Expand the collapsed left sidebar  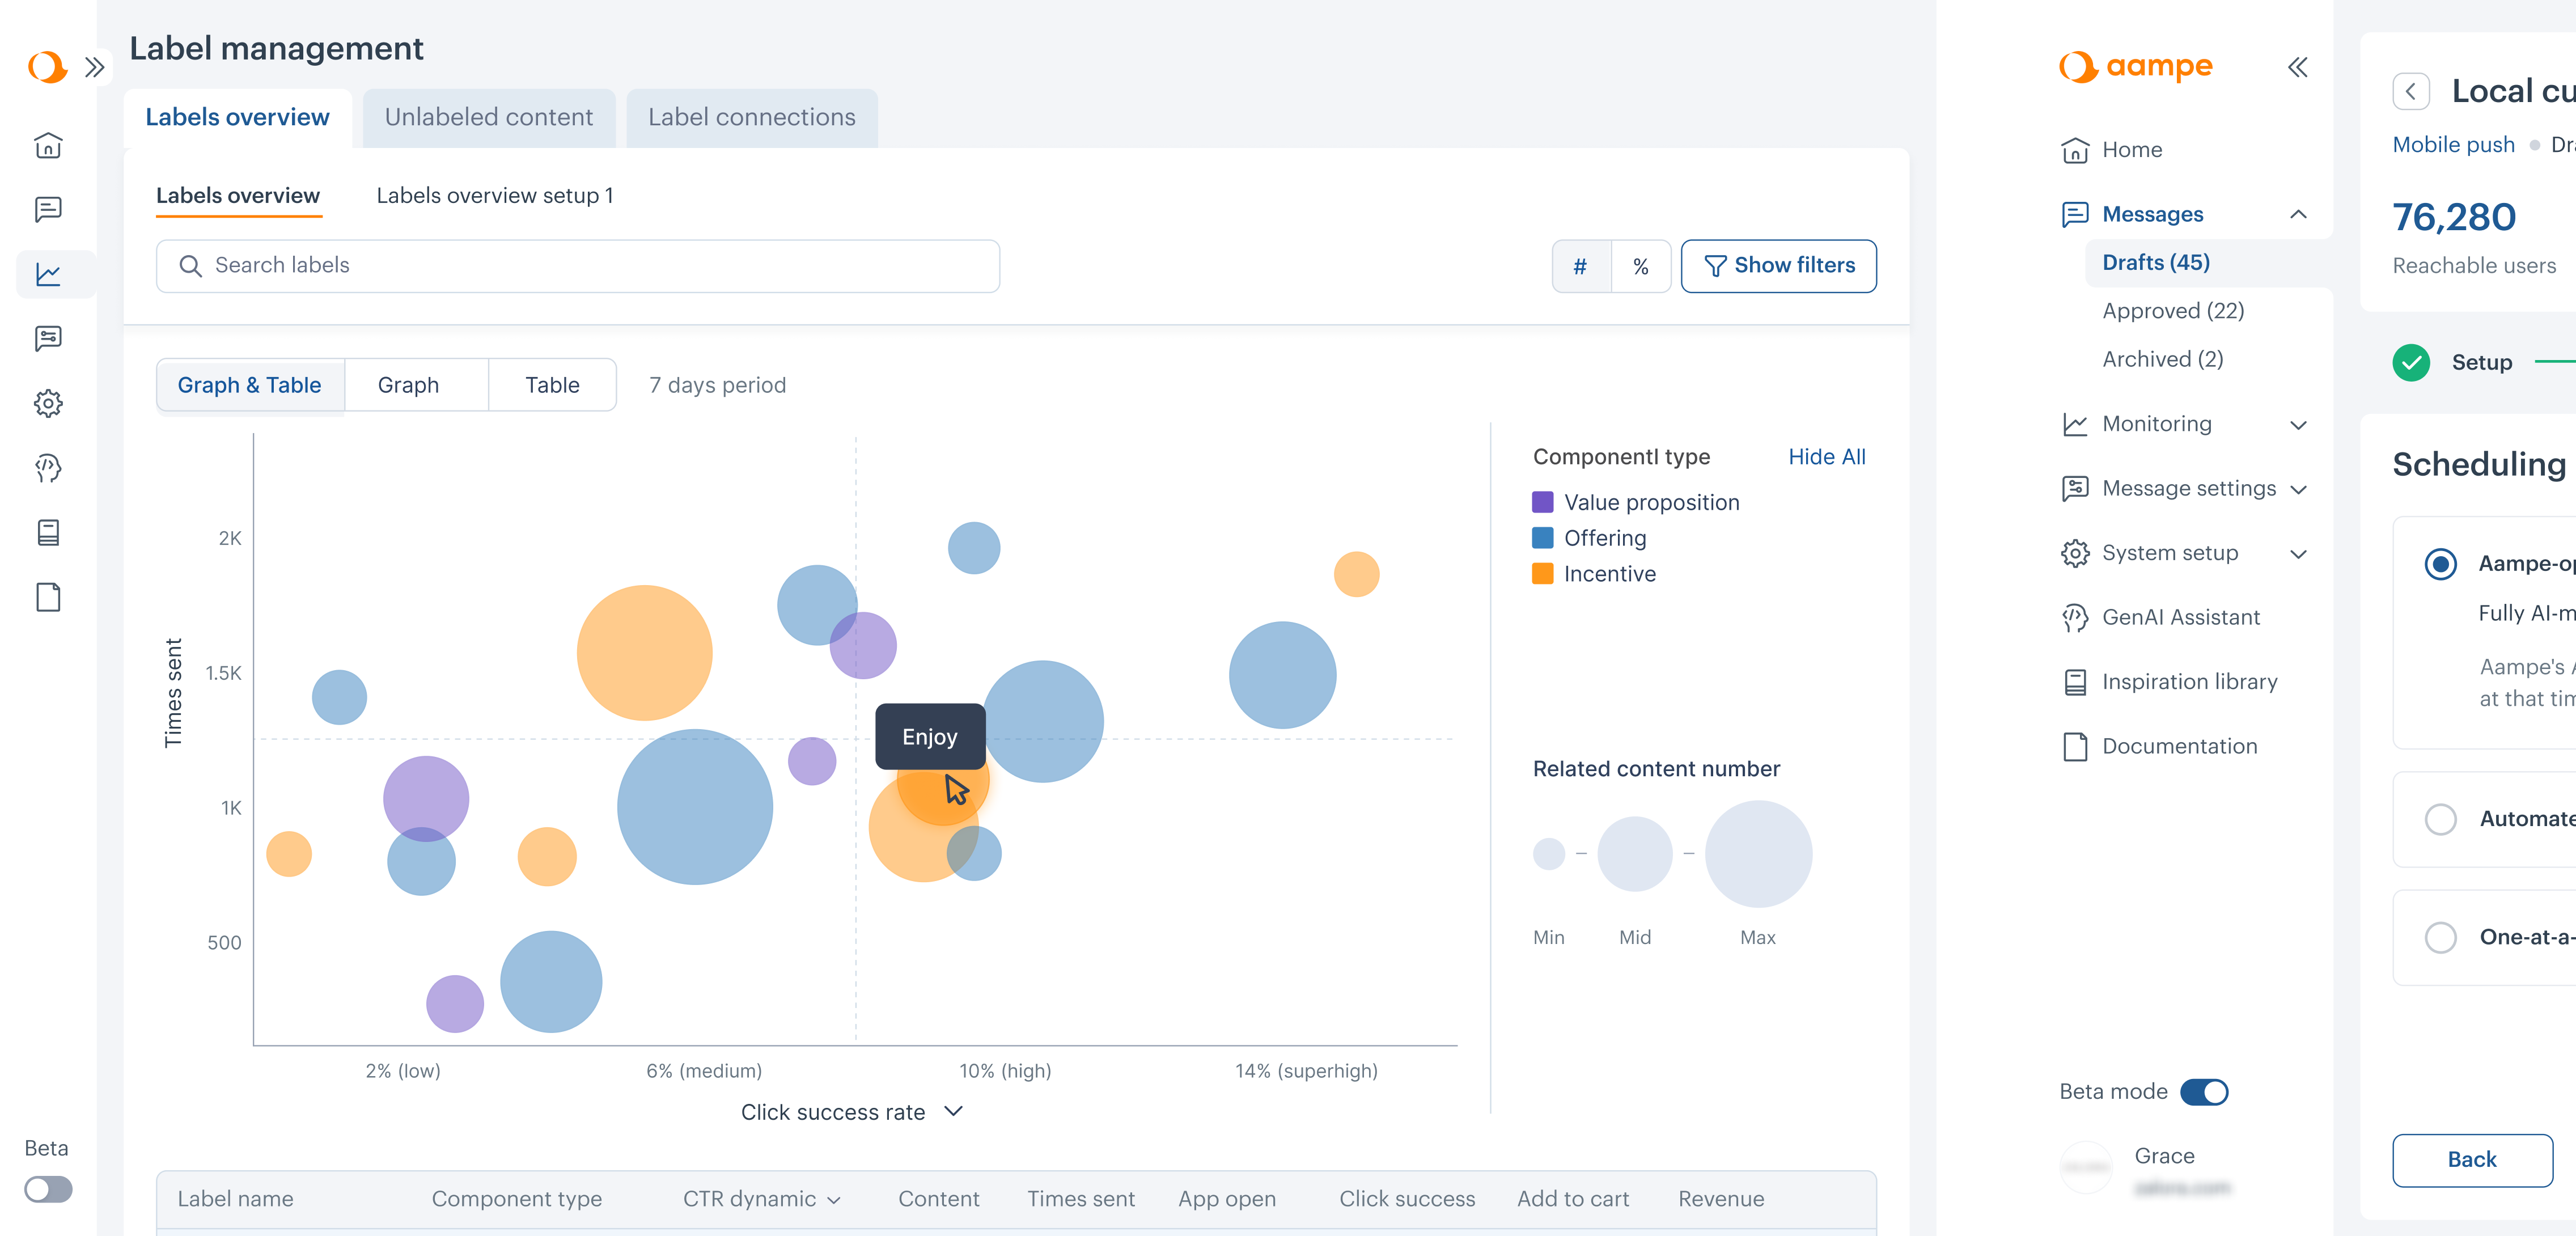95,67
